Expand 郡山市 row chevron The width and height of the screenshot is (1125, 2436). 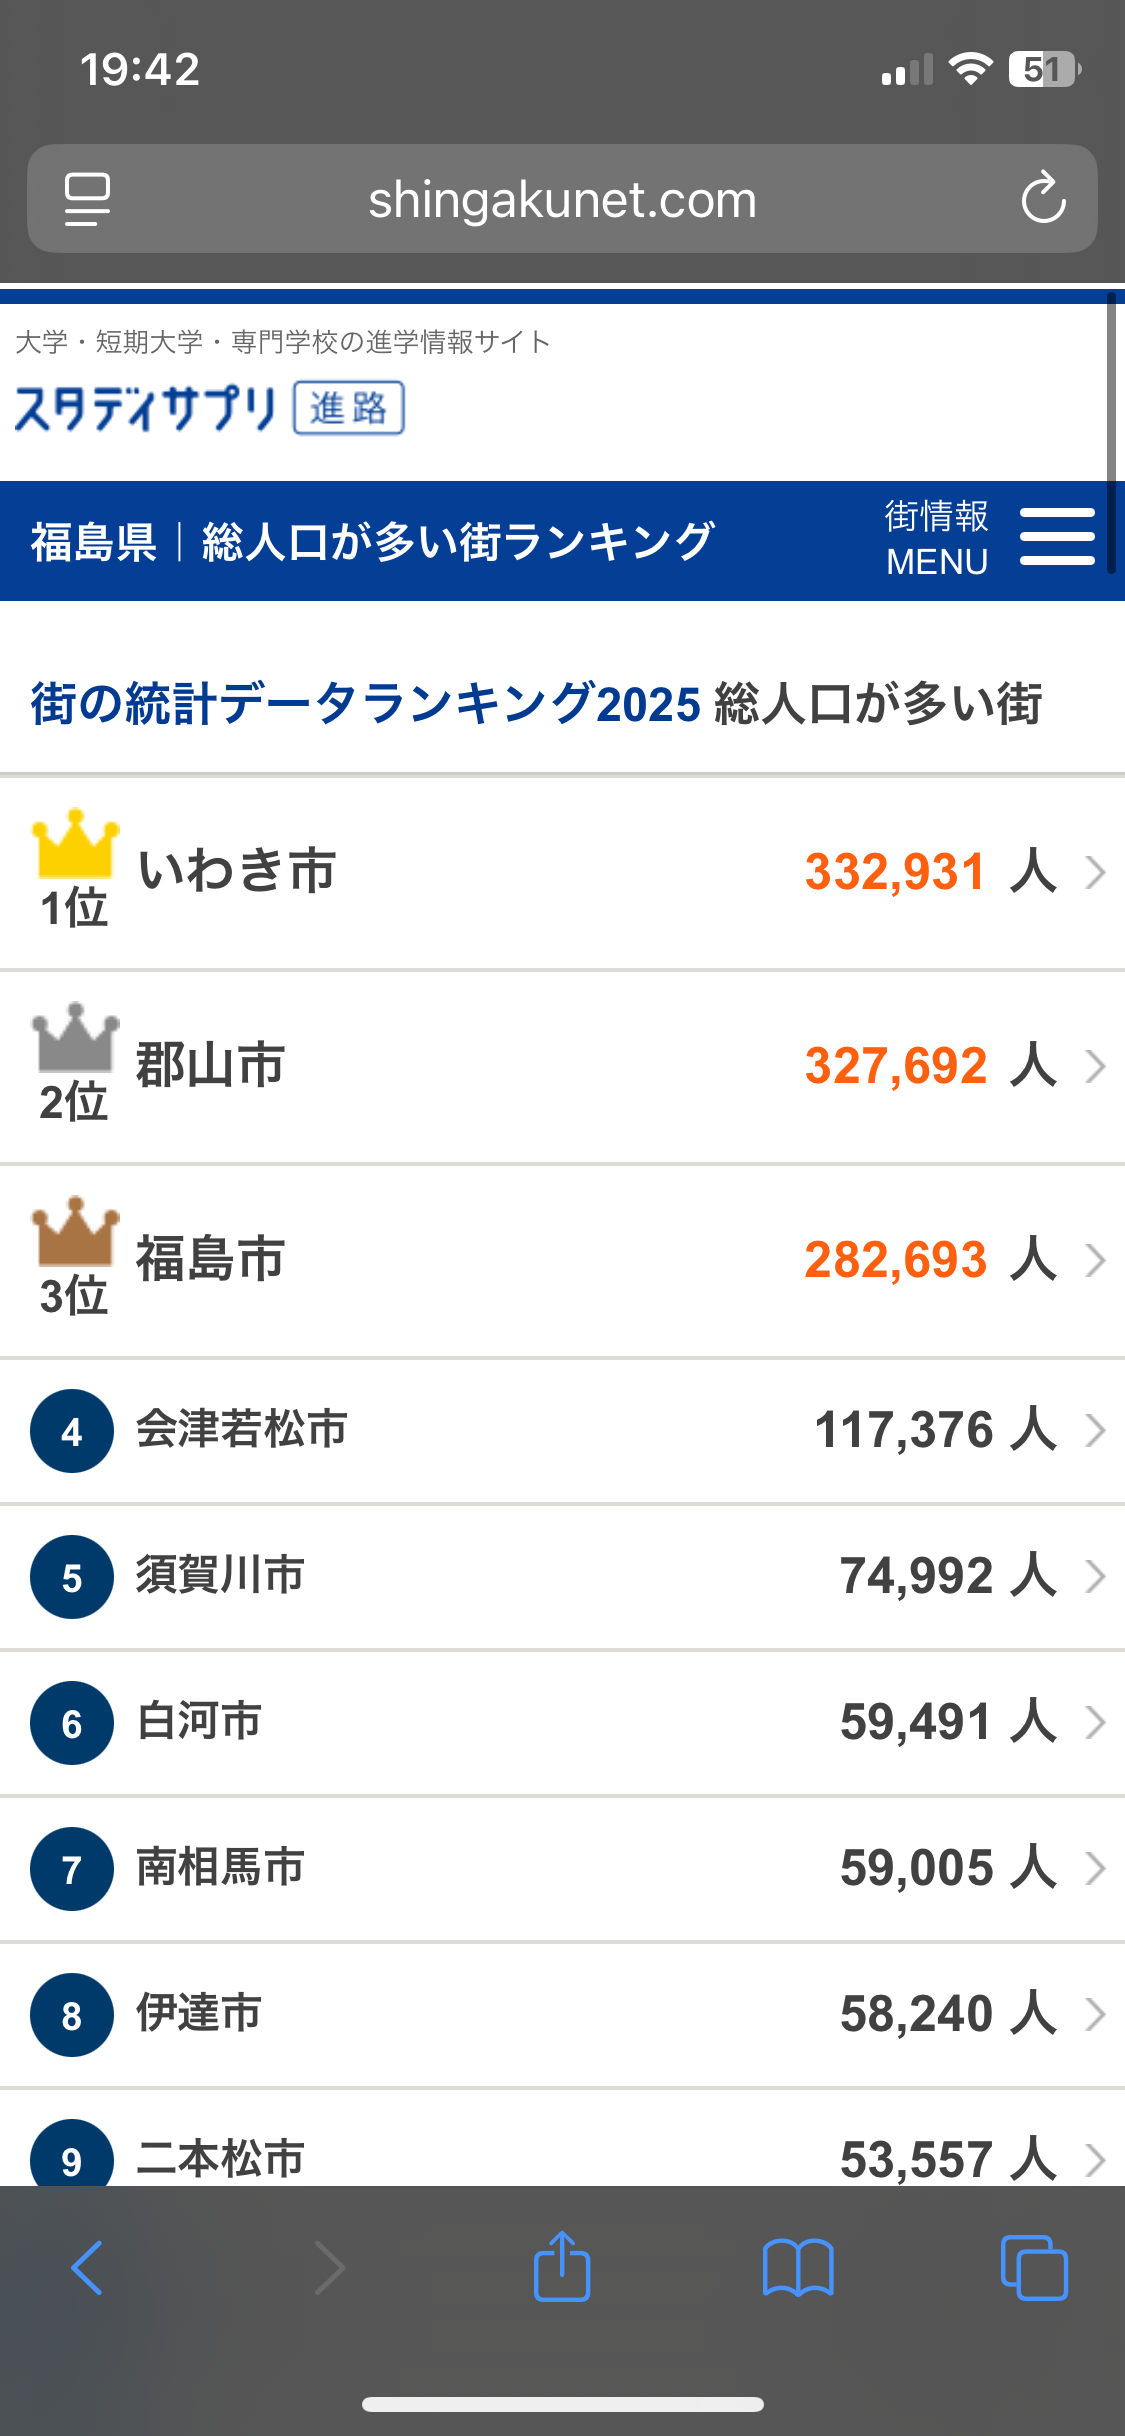click(x=1096, y=1066)
